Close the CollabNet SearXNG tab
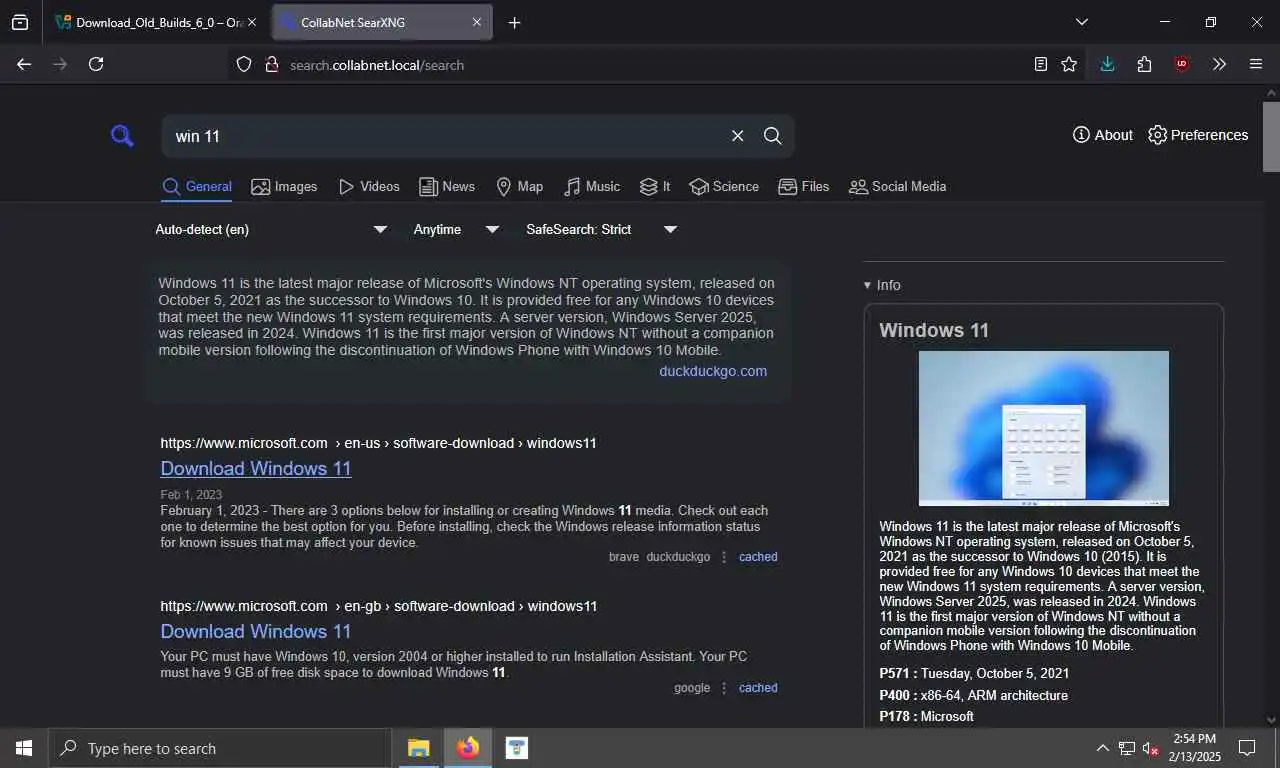1280x768 pixels. pyautogui.click(x=477, y=22)
